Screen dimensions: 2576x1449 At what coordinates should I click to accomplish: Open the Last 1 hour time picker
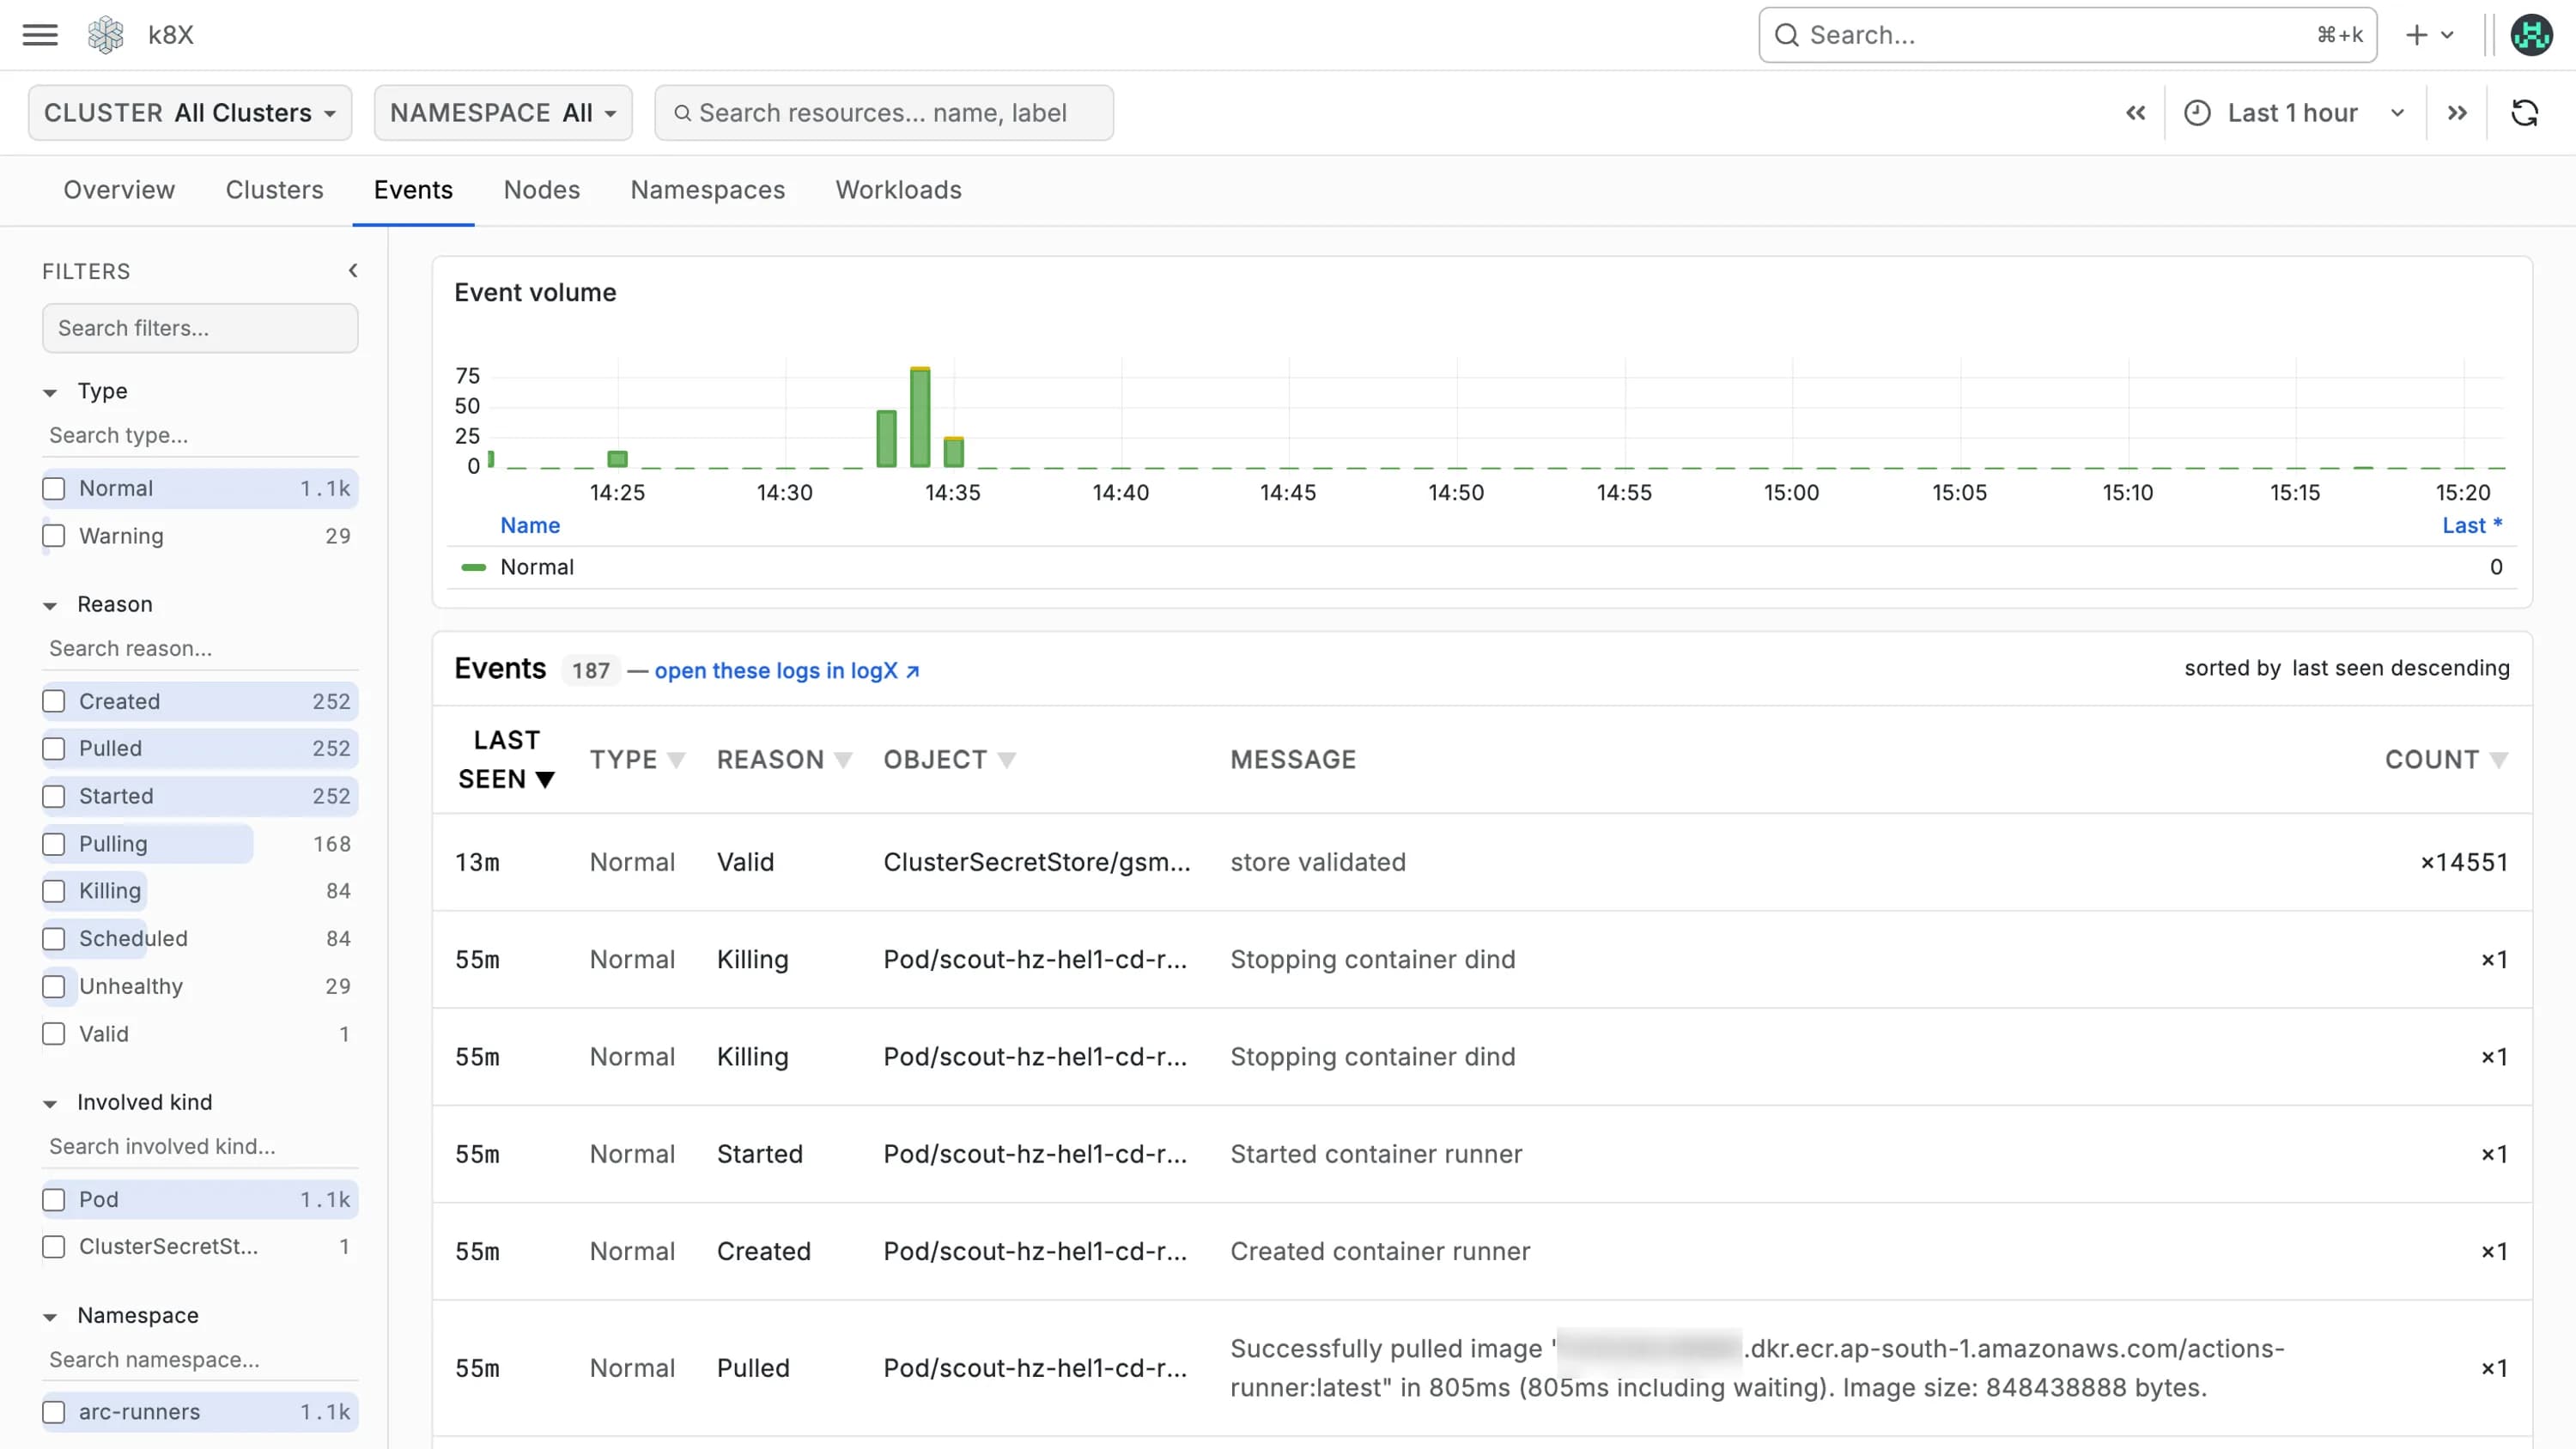click(2294, 113)
